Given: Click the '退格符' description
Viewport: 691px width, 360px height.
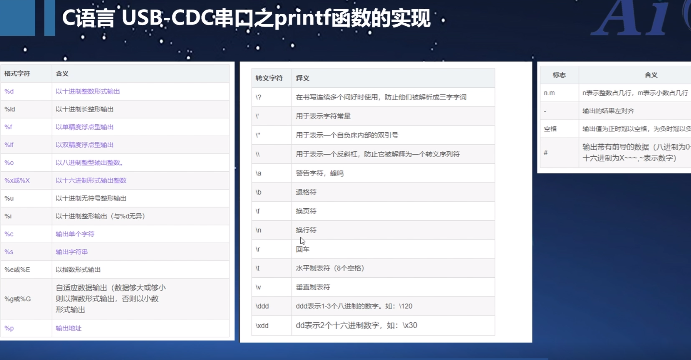Looking at the screenshot, I should tap(306, 192).
